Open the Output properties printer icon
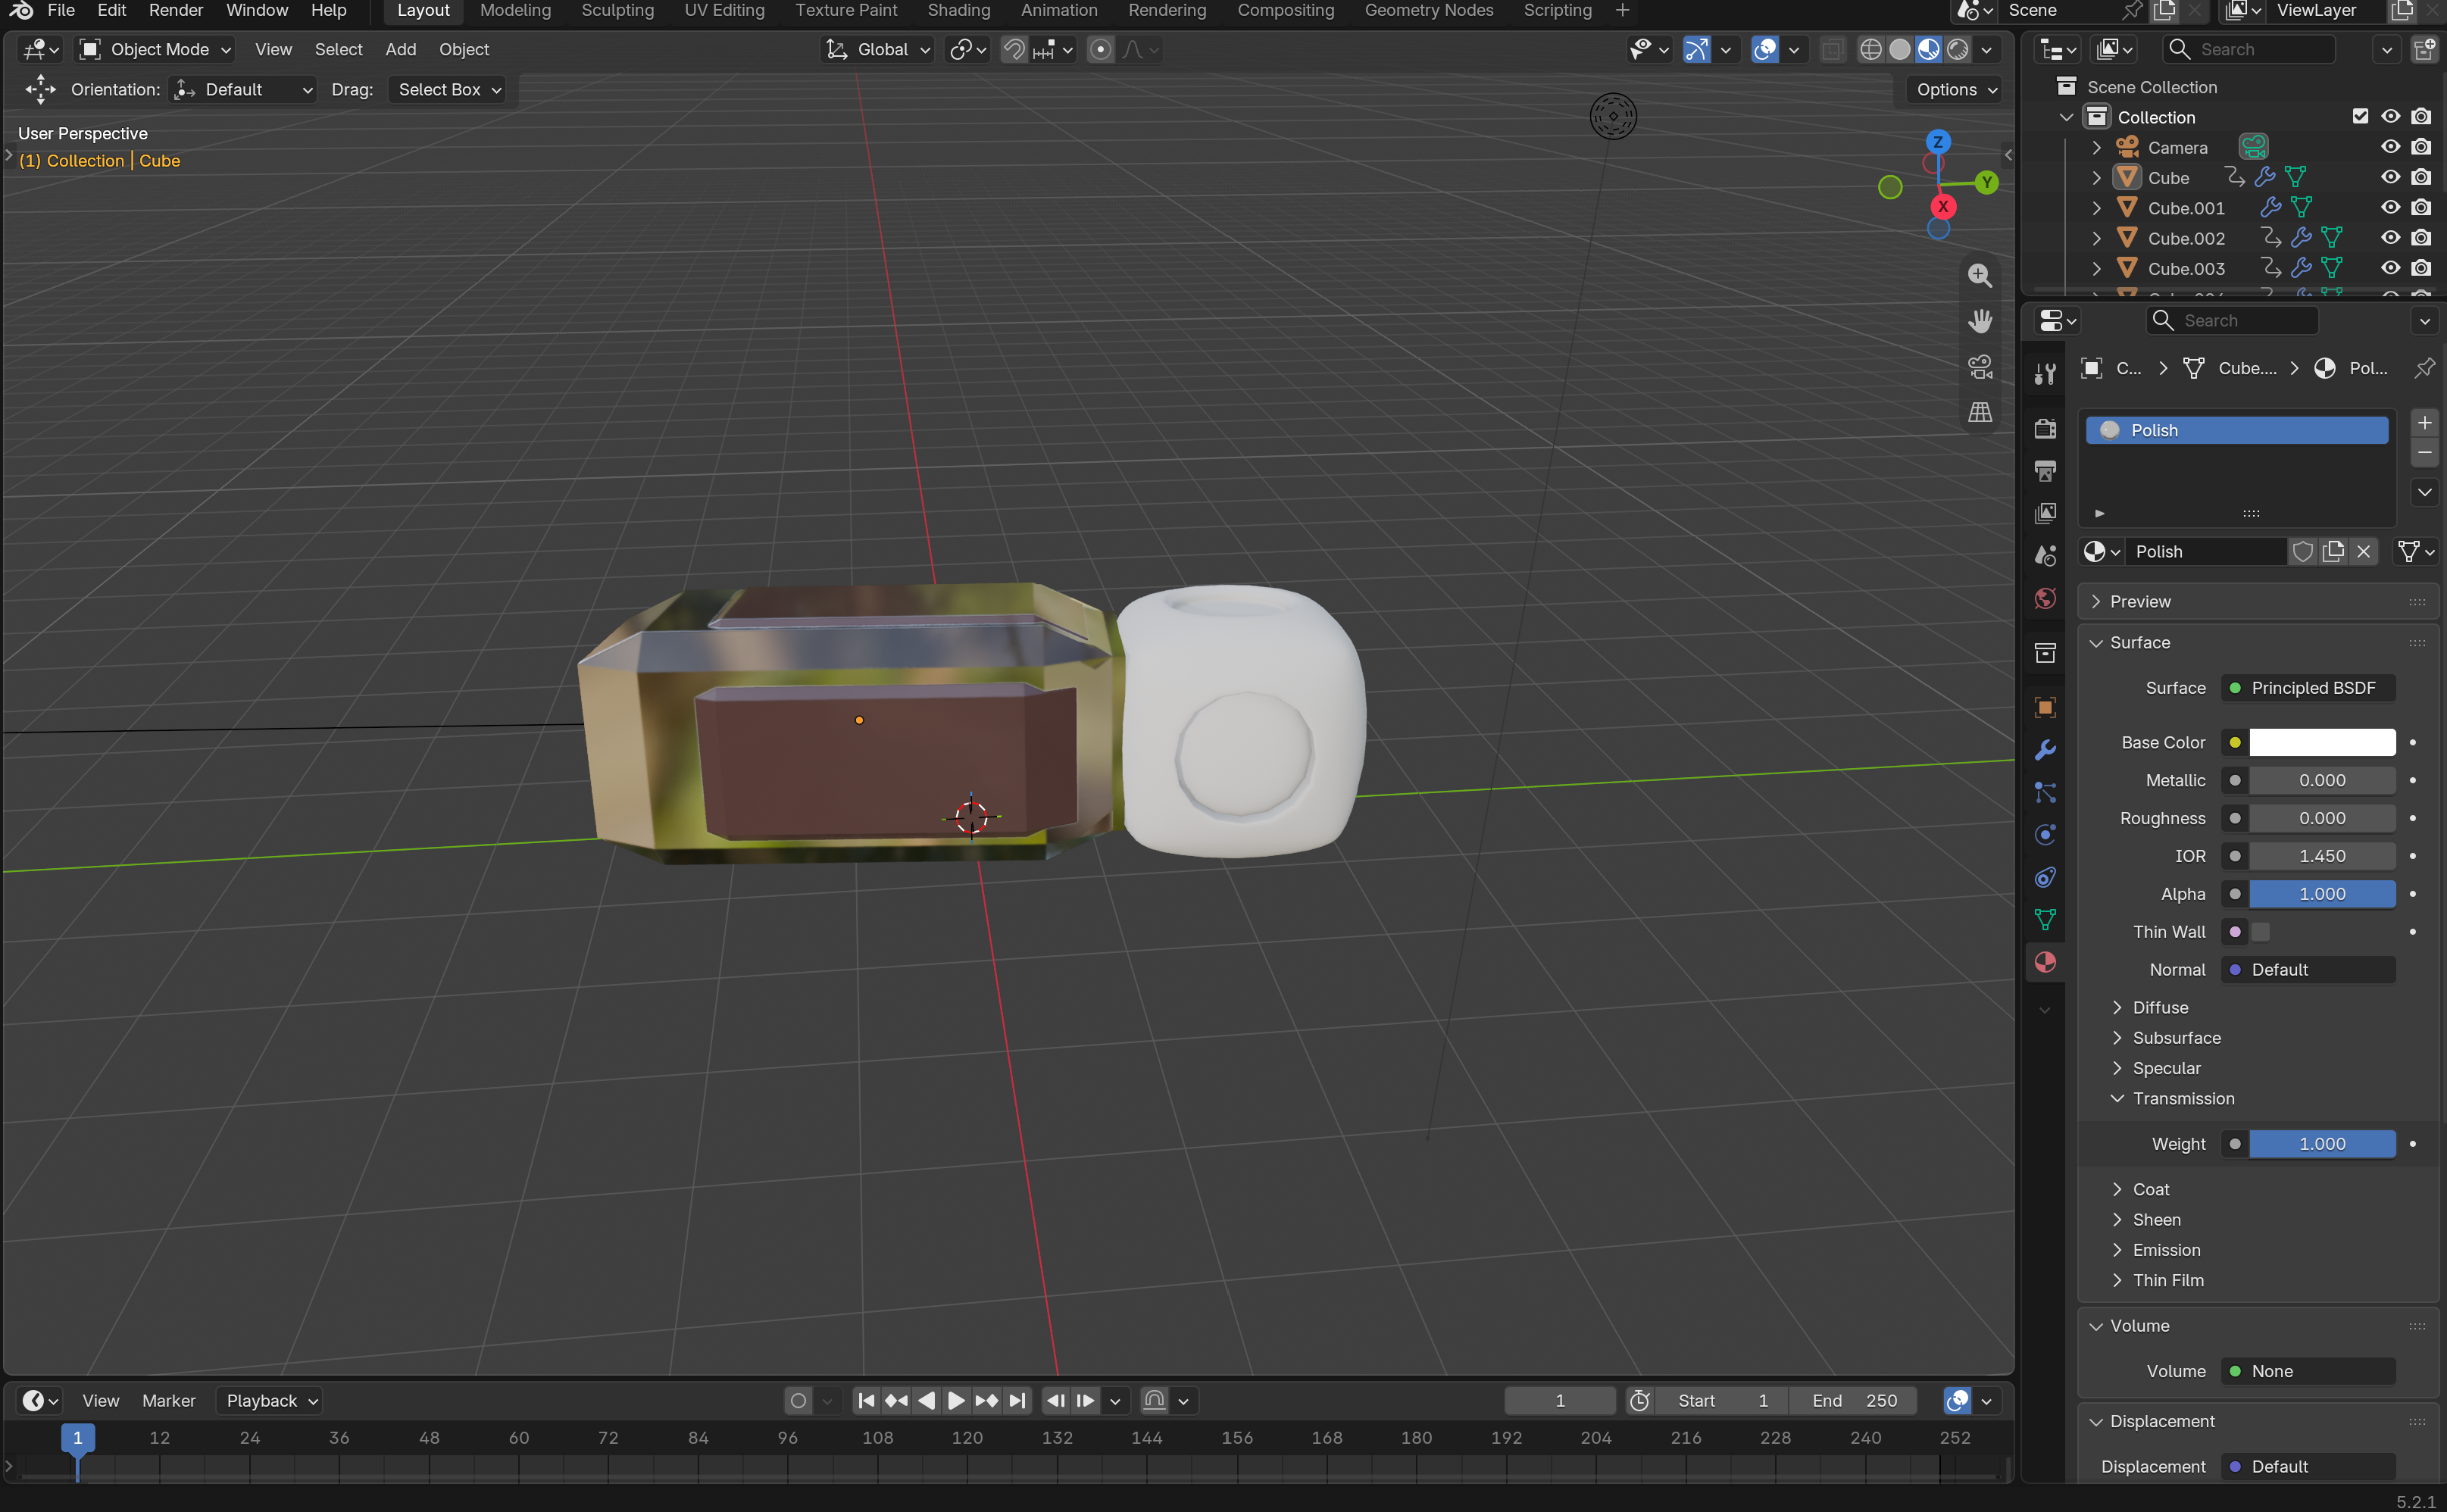 coord(2045,470)
